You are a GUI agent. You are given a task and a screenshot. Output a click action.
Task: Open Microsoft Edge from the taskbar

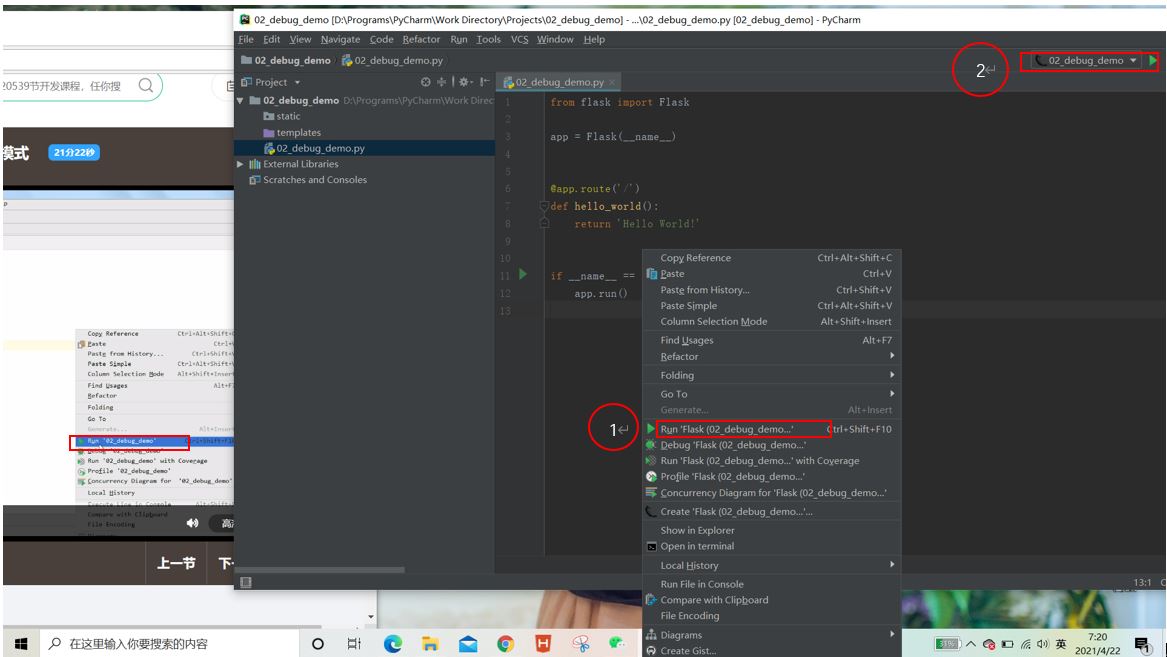pyautogui.click(x=392, y=644)
